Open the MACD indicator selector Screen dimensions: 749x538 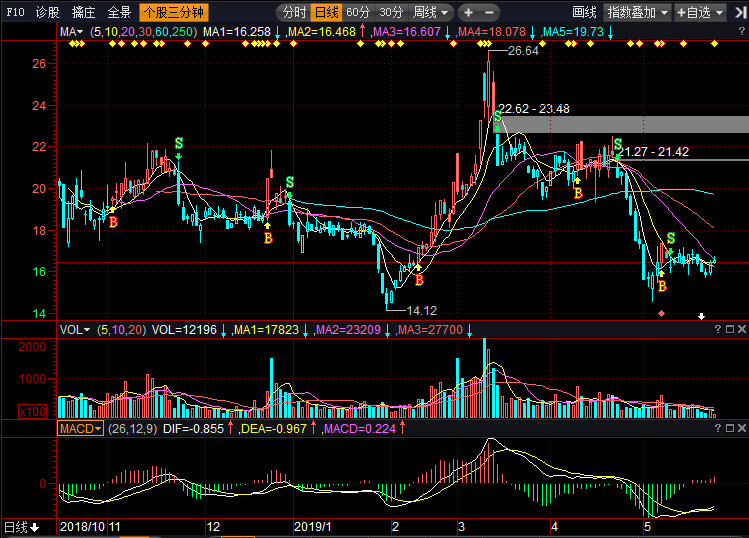coord(80,428)
